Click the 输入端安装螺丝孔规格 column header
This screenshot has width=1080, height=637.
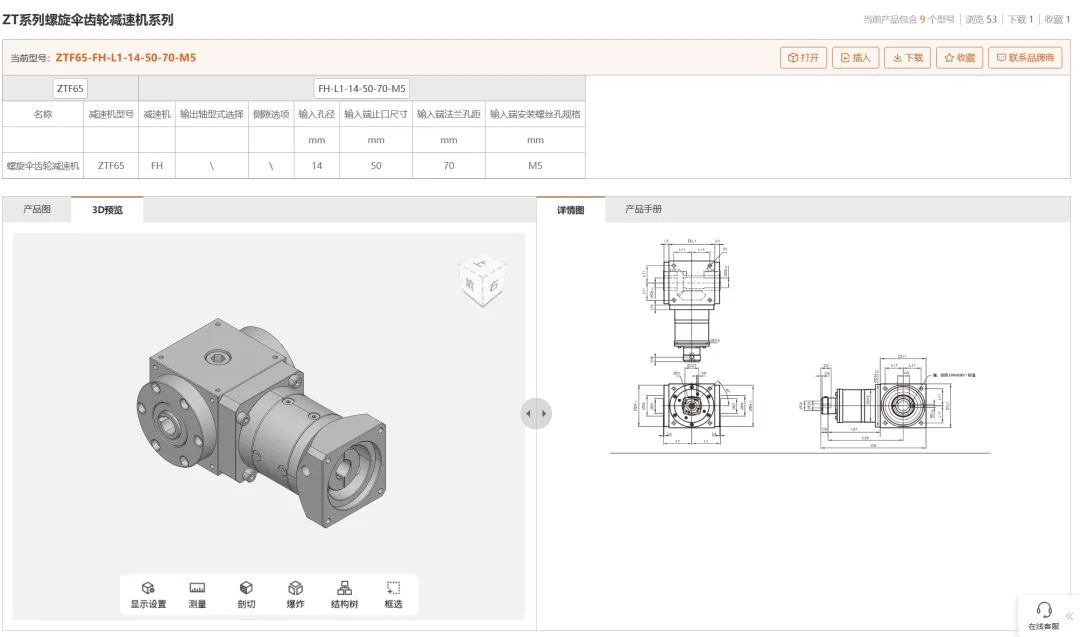(x=535, y=114)
